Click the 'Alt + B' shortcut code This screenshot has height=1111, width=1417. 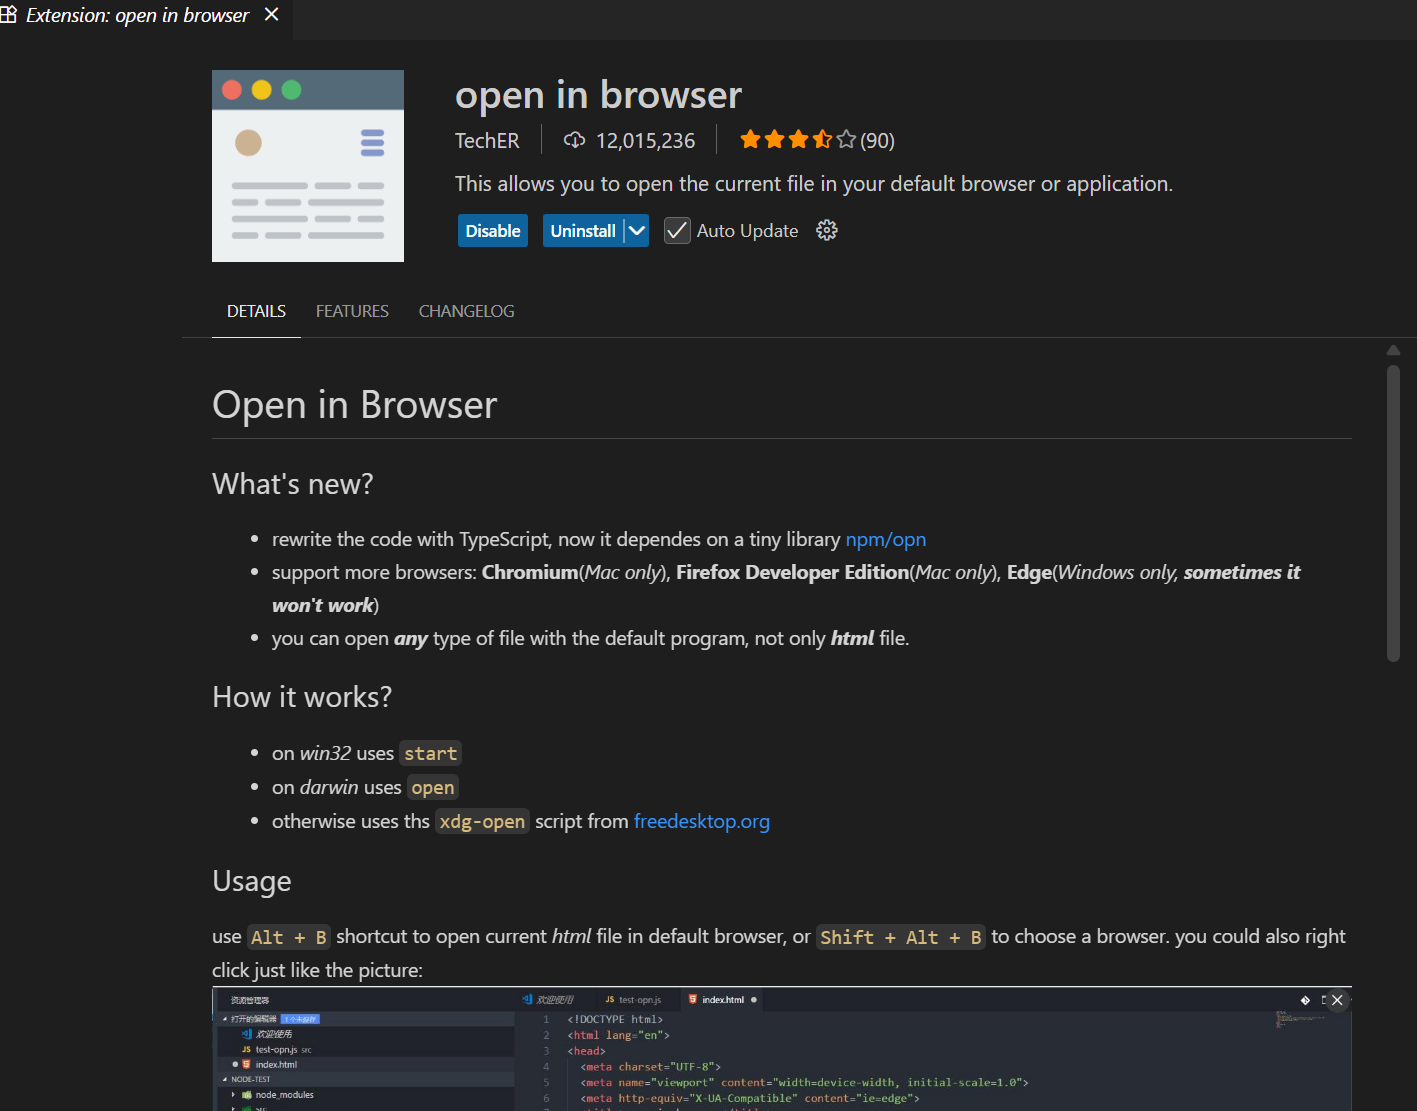[288, 937]
